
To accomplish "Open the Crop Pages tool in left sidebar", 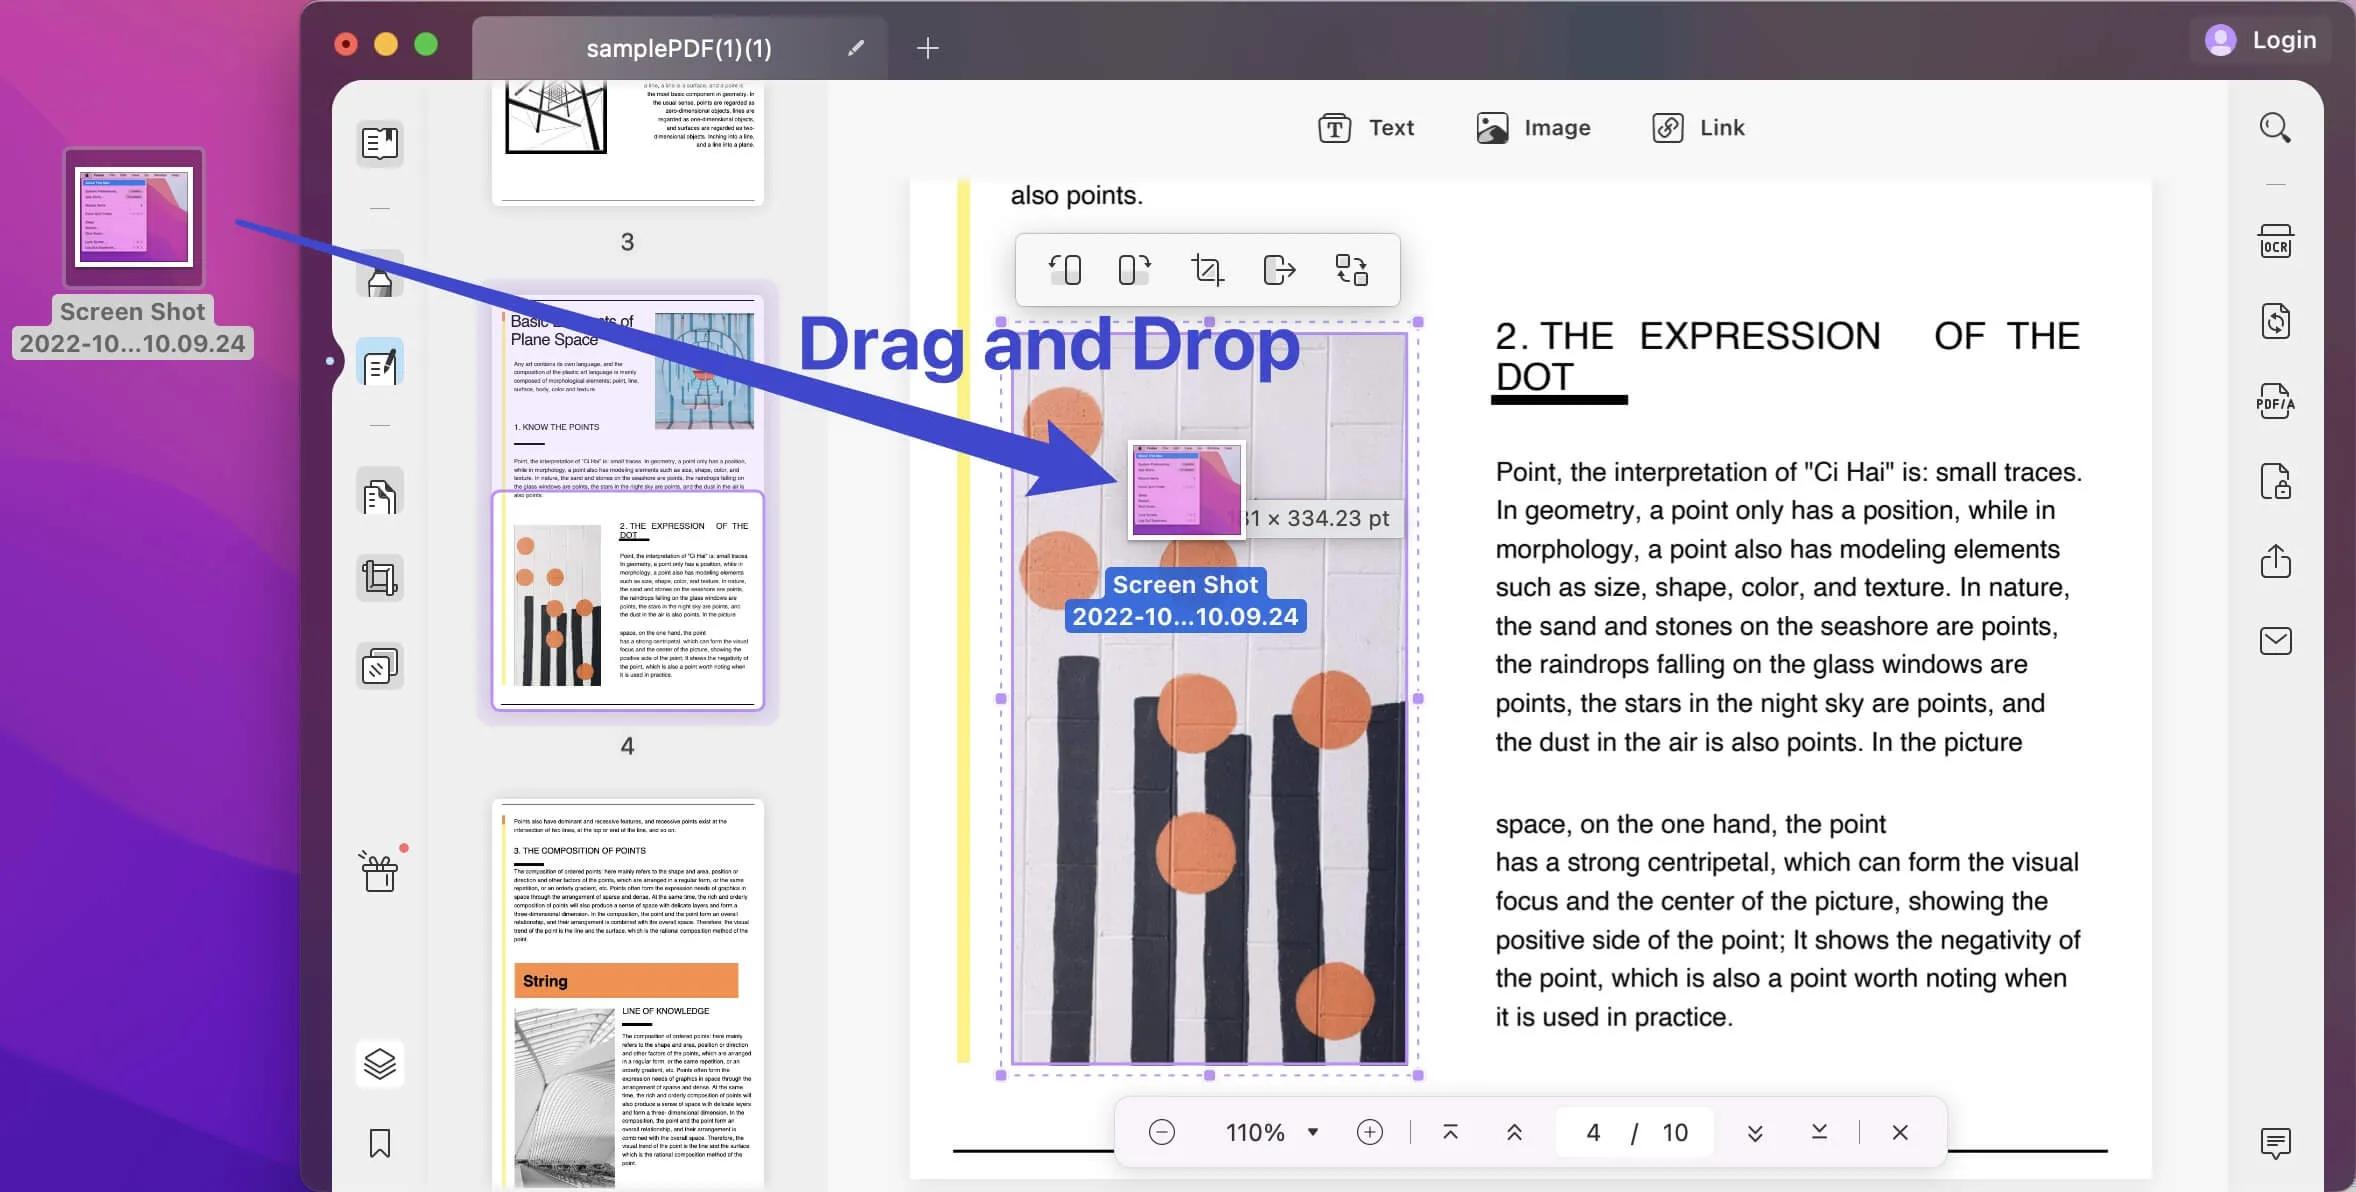I will (x=380, y=578).
